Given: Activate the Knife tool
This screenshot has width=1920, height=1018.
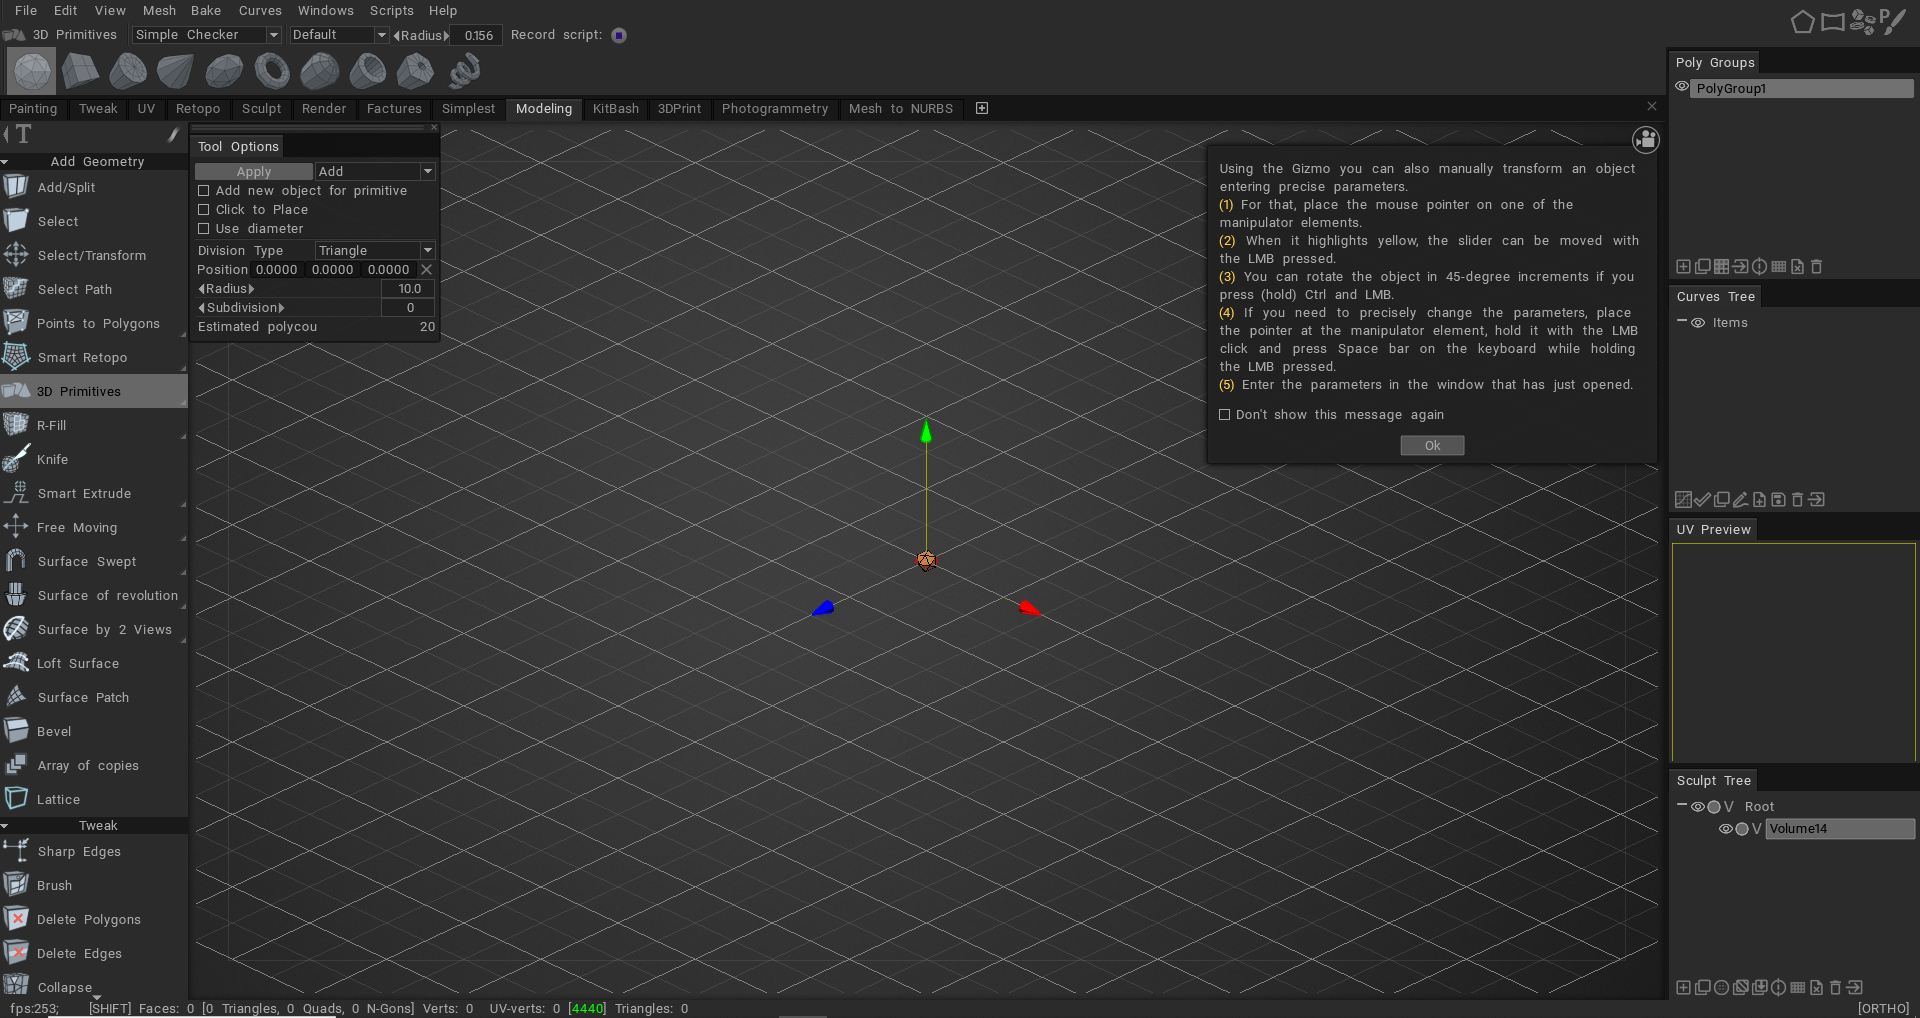Looking at the screenshot, I should tap(52, 460).
